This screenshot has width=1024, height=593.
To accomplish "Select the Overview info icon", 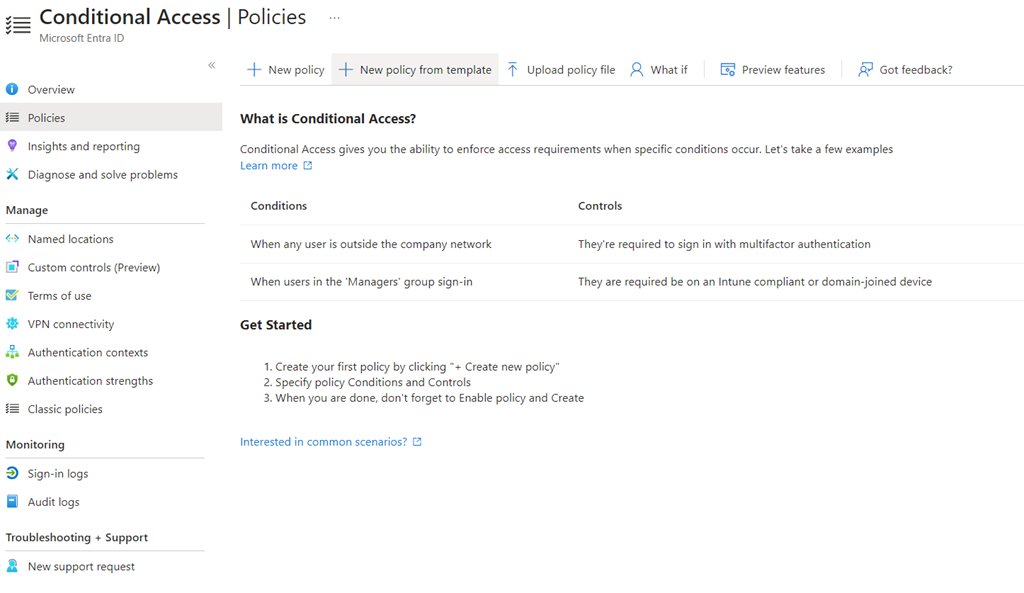I will (11, 89).
